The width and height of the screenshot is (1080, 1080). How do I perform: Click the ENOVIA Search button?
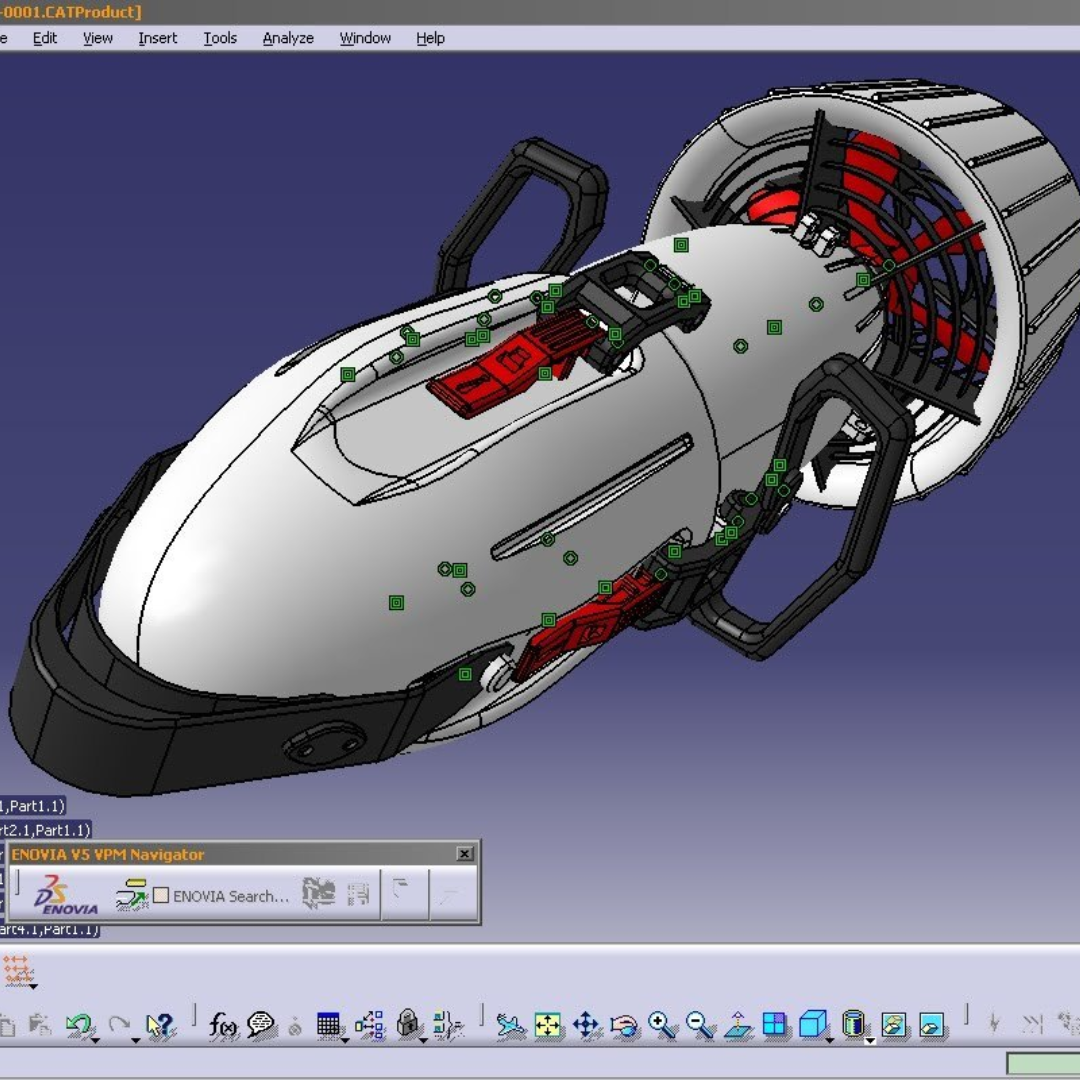[x=230, y=897]
